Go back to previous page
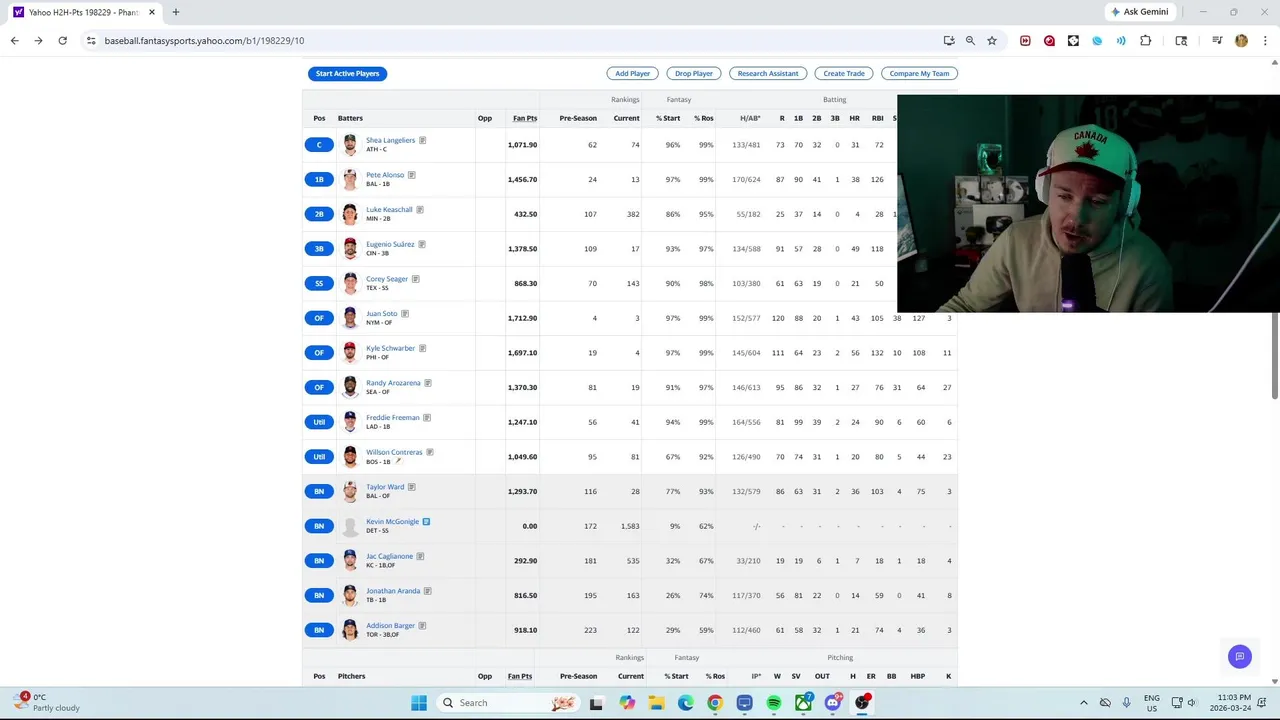Image resolution: width=1280 pixels, height=720 pixels. point(14,41)
